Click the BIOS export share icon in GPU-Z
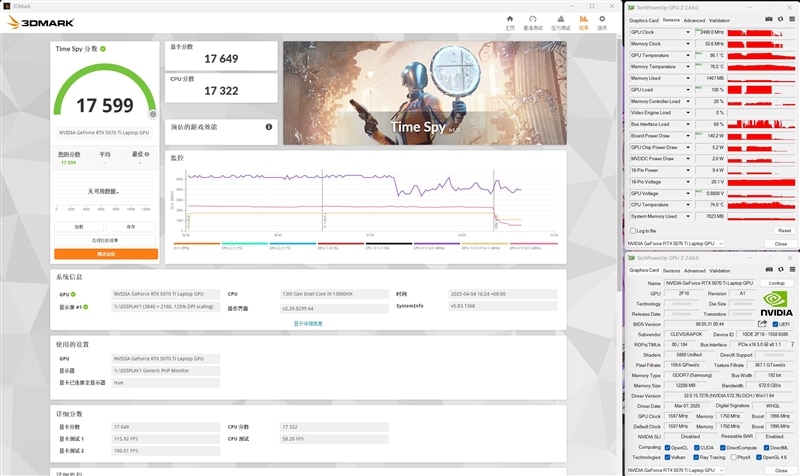 coord(762,324)
